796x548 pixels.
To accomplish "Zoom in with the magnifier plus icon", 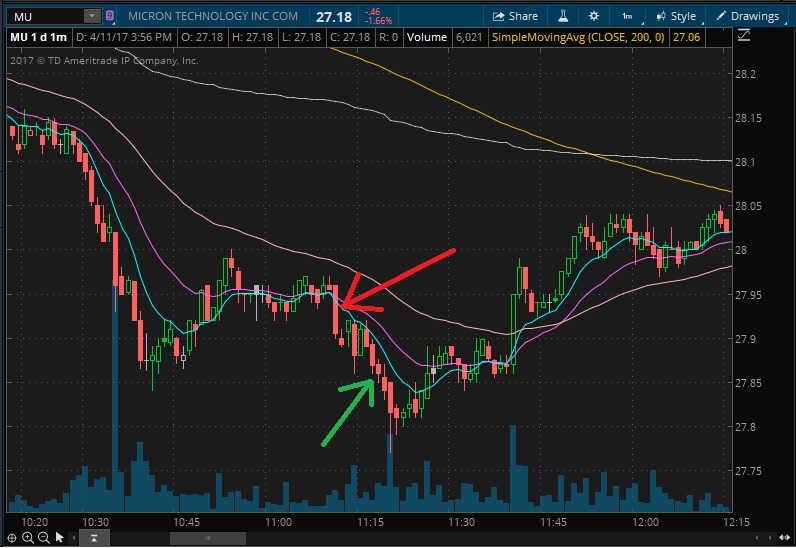I will (x=28, y=538).
